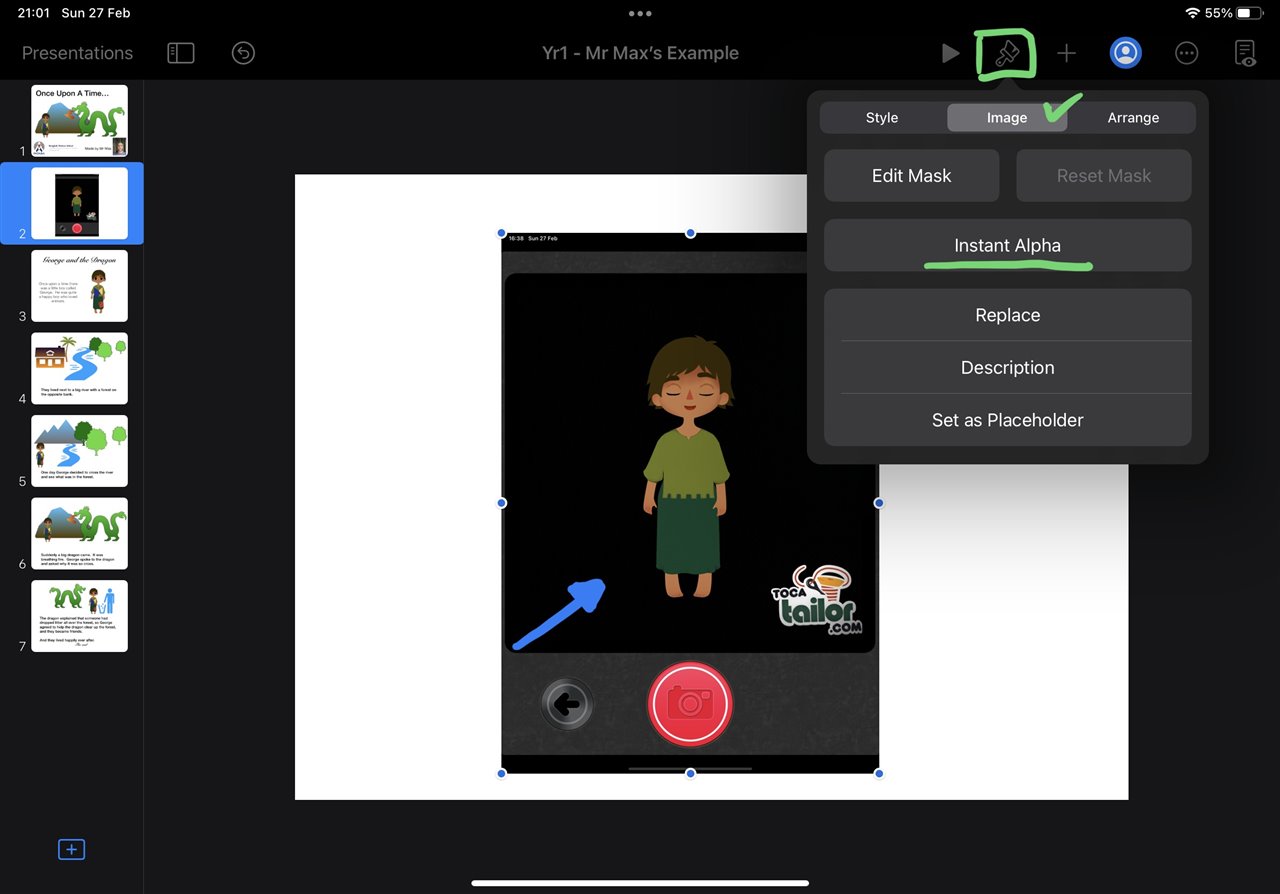The width and height of the screenshot is (1280, 894).
Task: Select slide 7 thumbnail in navigator
Action: tap(80, 616)
